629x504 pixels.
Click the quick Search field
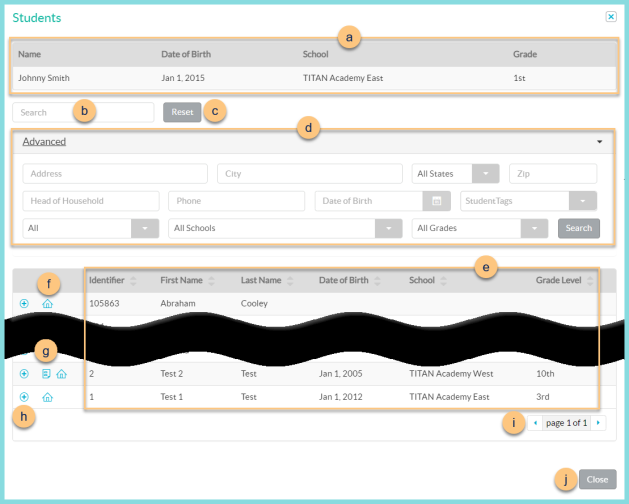pos(83,112)
